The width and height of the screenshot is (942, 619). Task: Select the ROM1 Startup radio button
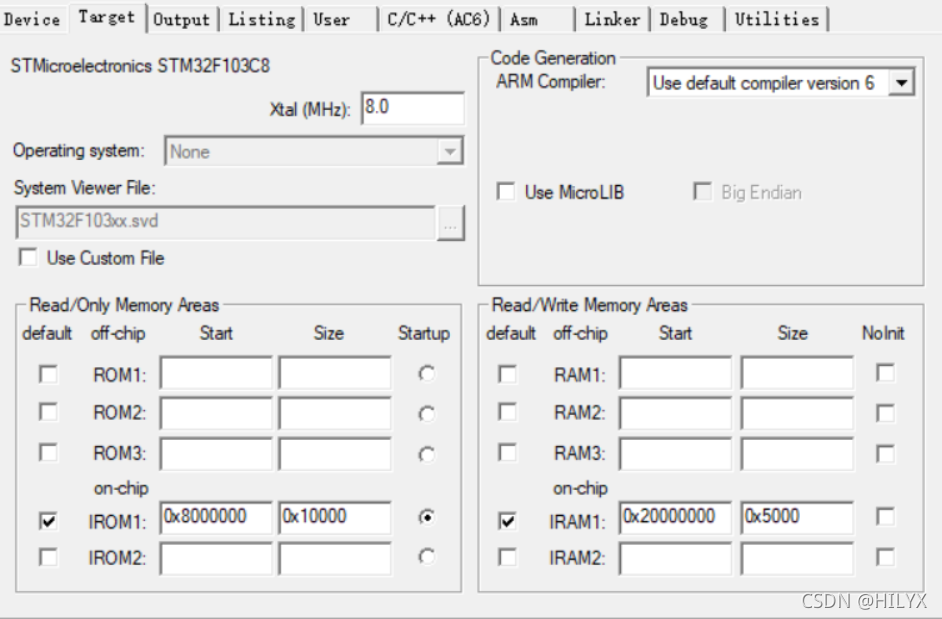pyautogui.click(x=427, y=374)
